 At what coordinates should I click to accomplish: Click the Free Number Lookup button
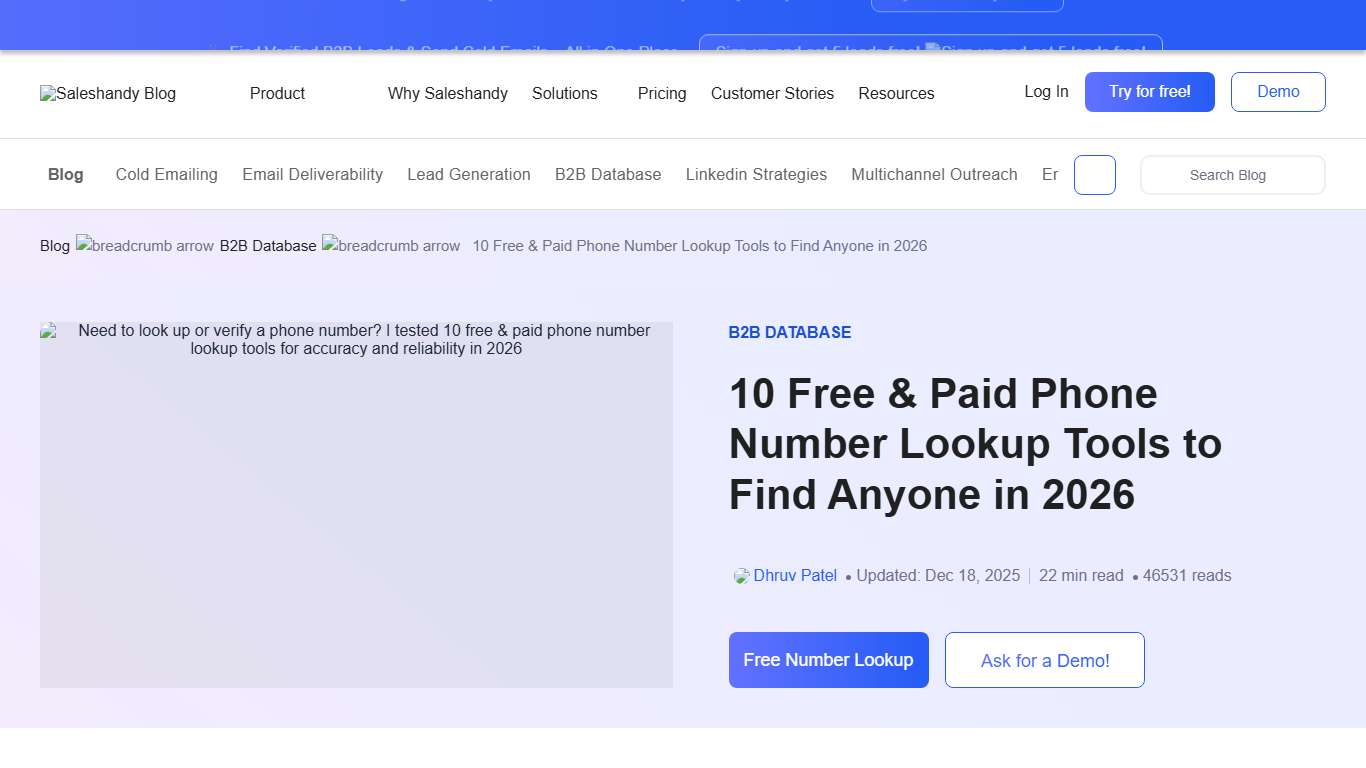coord(828,660)
